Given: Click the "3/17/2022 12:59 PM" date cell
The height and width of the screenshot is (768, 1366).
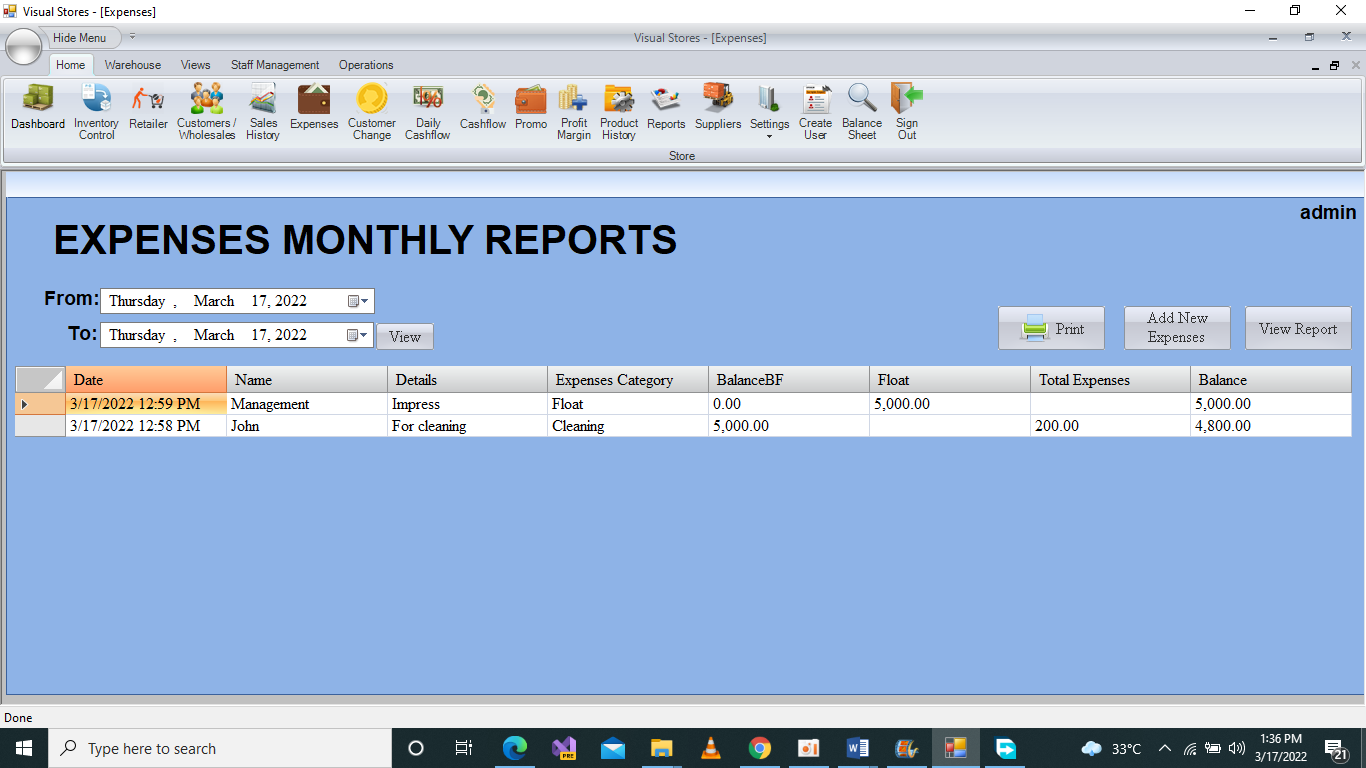Looking at the screenshot, I should tap(146, 404).
